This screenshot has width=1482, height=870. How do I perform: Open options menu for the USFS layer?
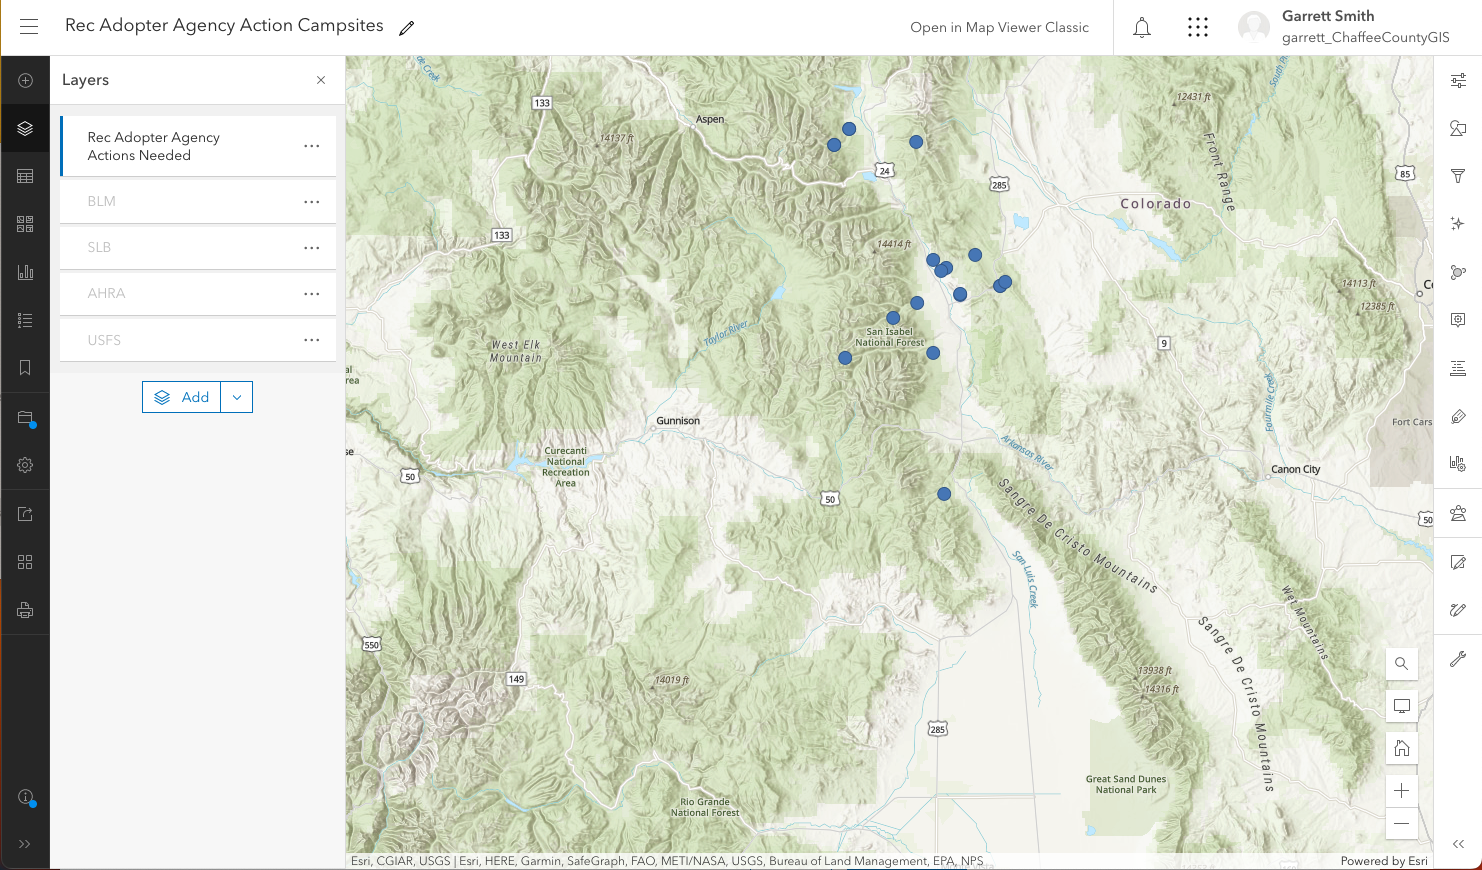pyautogui.click(x=311, y=340)
